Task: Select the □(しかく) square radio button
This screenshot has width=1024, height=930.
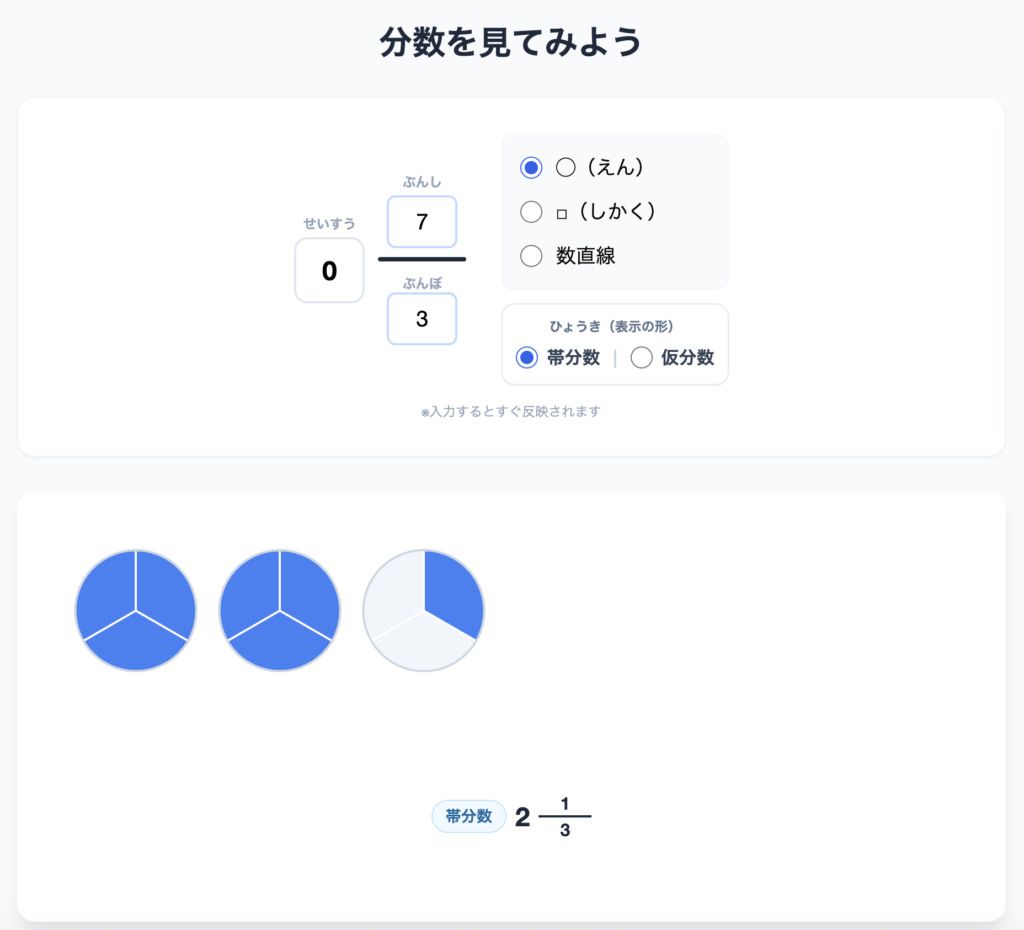Action: click(x=531, y=211)
